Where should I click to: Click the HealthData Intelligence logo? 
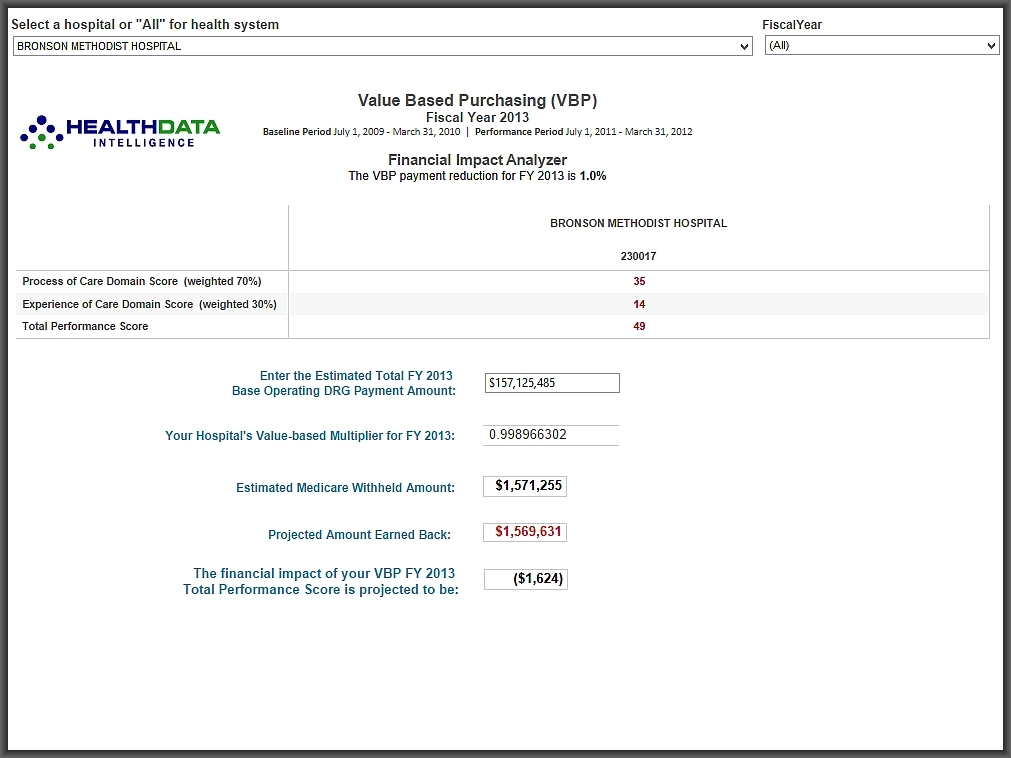(x=120, y=132)
